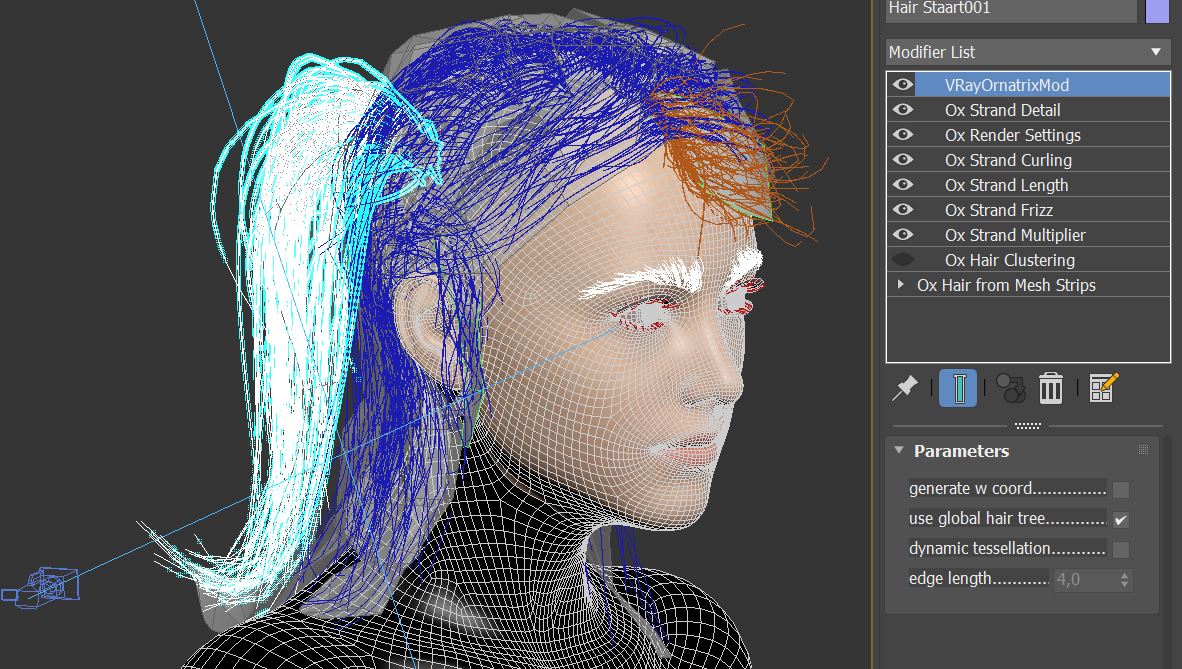Viewport: 1182px width, 669px height.
Task: Remove modifier using trash can icon
Action: 1050,388
